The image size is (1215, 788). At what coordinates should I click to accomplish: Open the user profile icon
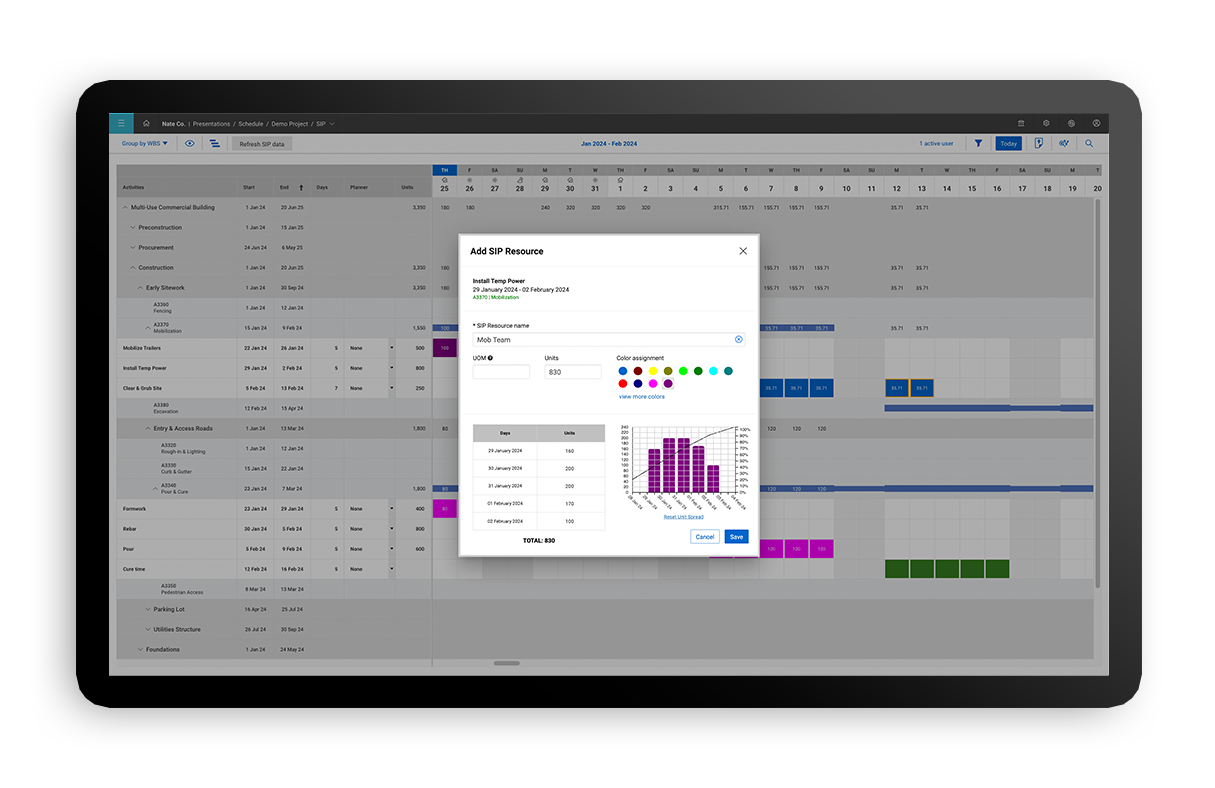point(1096,123)
